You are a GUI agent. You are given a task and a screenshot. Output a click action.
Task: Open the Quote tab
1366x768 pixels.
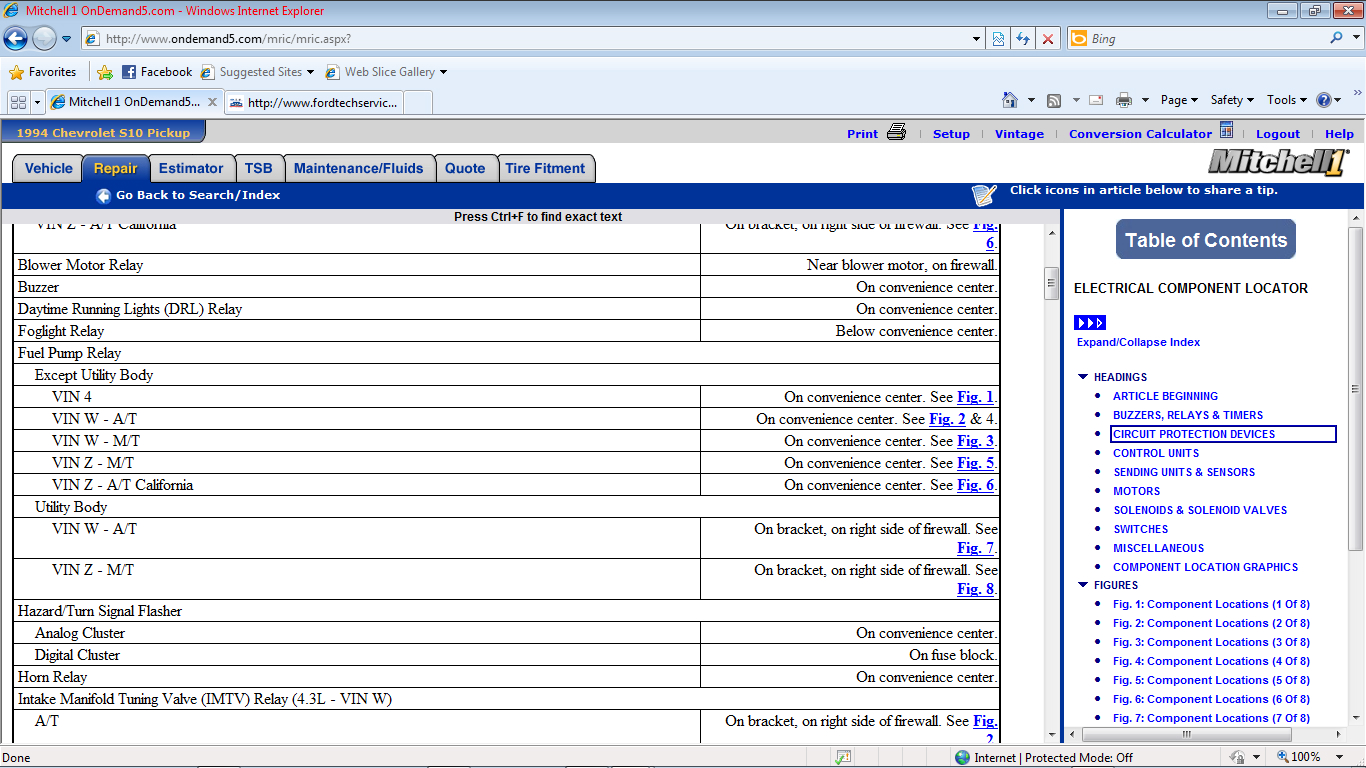(x=465, y=169)
